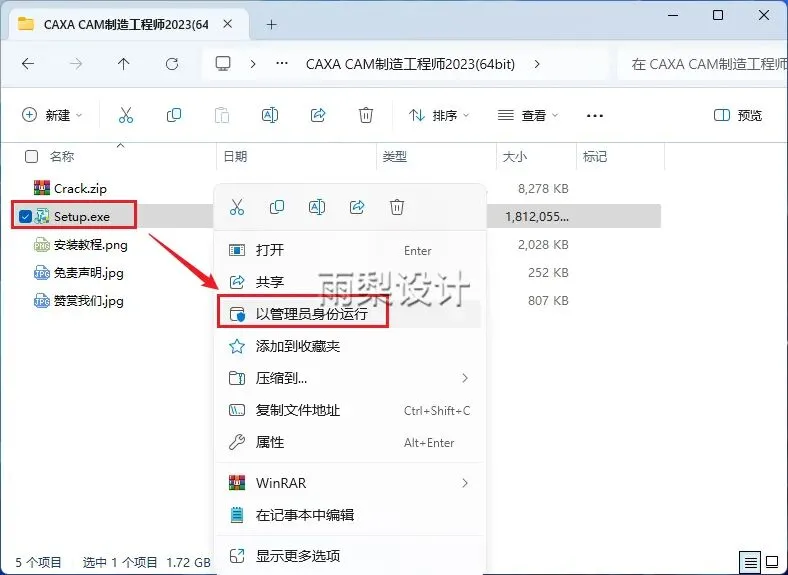Screen dimensions: 788x575
Task: Expand the chevron after the CAXA CAM path
Action: pos(537,64)
